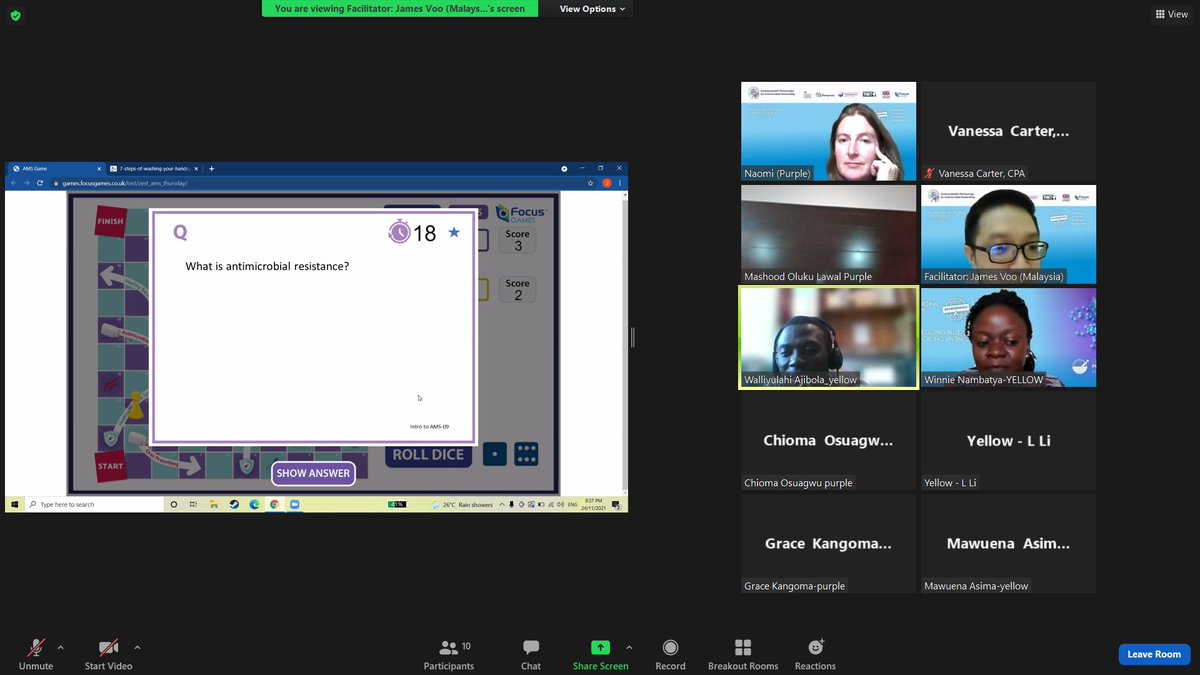Click the blue star on question card

(x=454, y=232)
